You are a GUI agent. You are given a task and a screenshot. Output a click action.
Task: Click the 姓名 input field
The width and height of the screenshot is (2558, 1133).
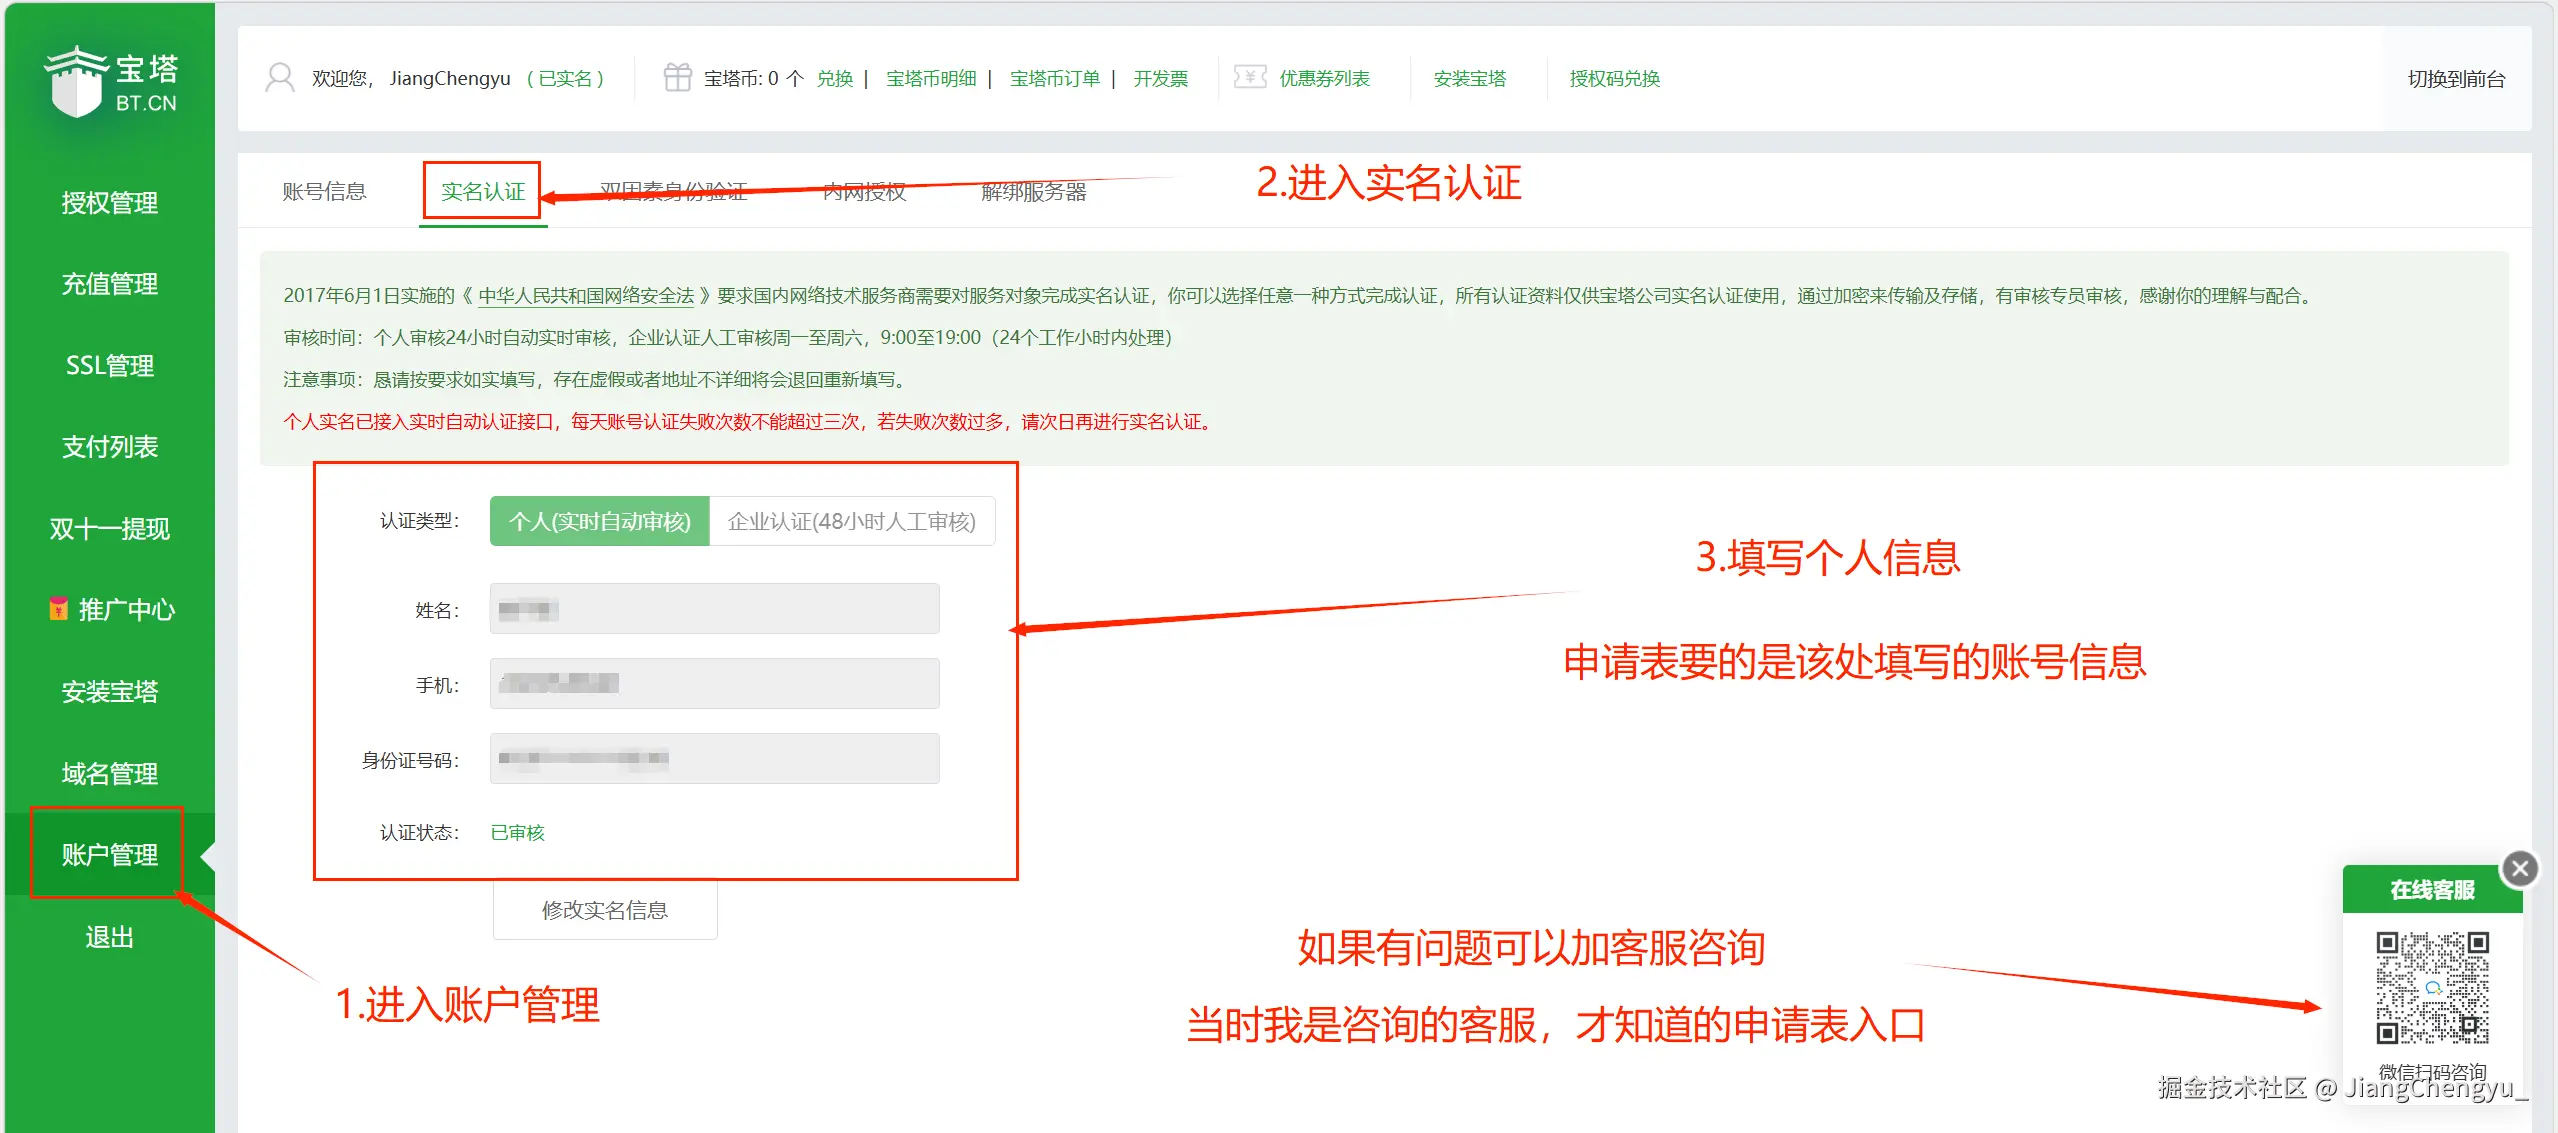point(714,609)
